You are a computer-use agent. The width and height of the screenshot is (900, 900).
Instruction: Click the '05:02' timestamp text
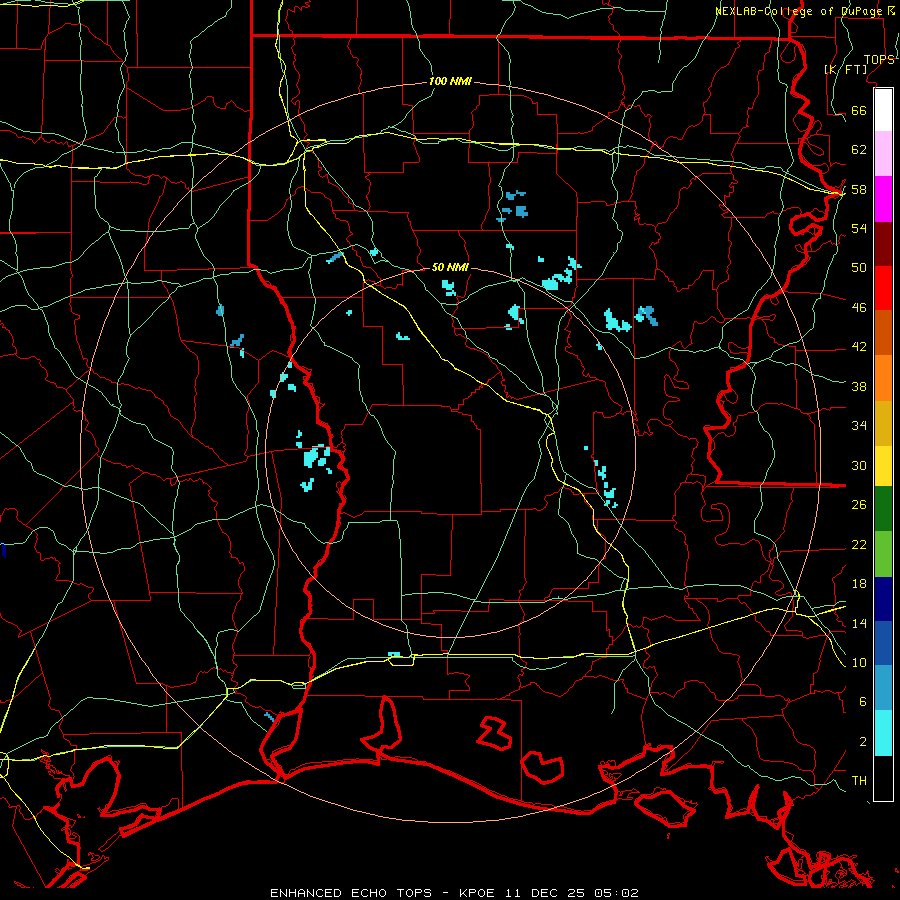coord(617,893)
